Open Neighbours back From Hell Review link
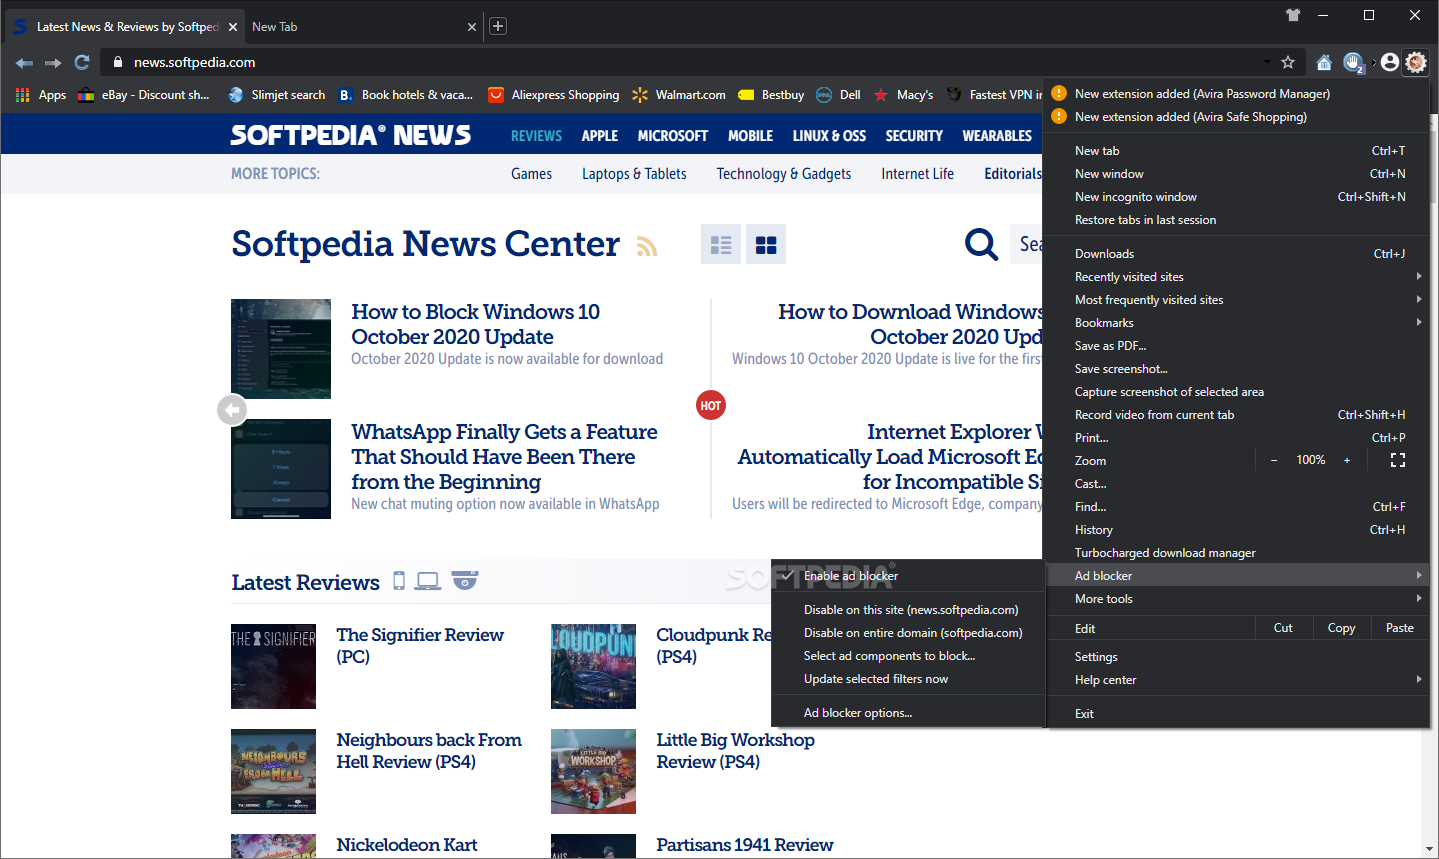This screenshot has width=1439, height=859. pyautogui.click(x=429, y=750)
